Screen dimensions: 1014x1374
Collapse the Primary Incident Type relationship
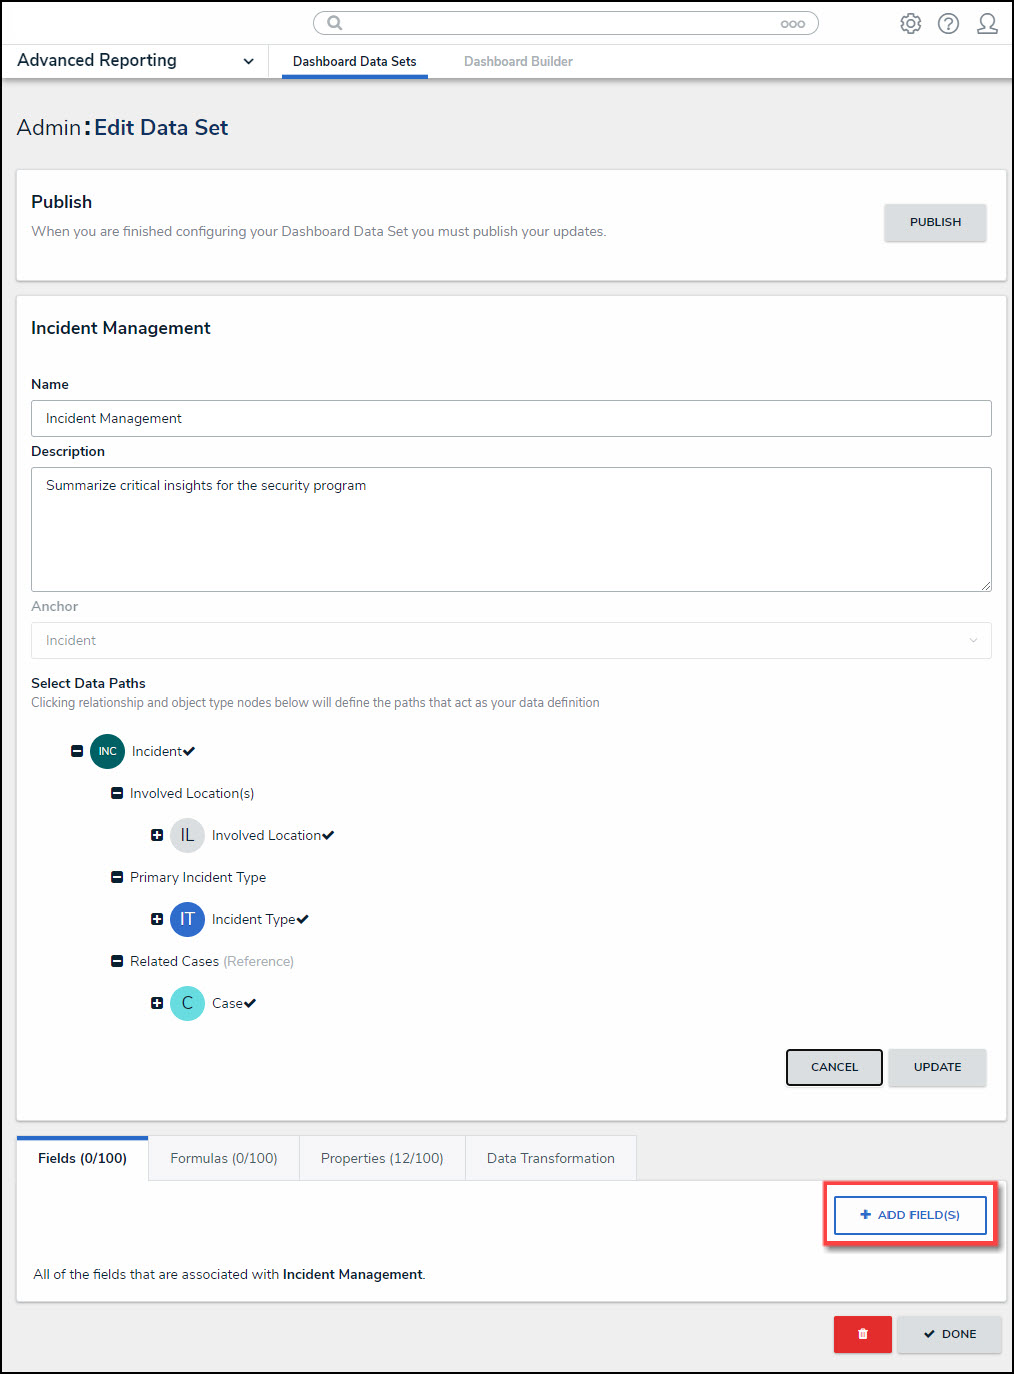[x=116, y=877]
